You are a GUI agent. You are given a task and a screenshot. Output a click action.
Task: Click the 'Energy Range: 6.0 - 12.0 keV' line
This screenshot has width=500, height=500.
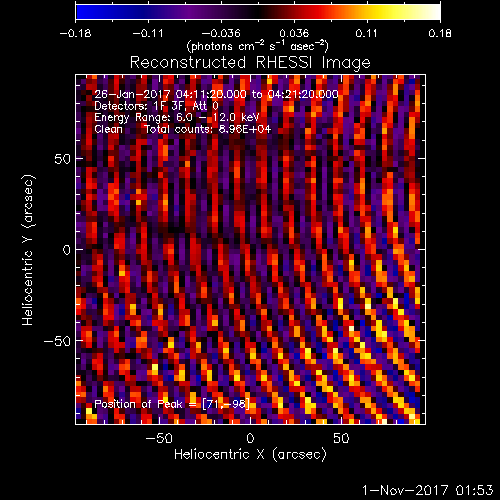(177, 118)
